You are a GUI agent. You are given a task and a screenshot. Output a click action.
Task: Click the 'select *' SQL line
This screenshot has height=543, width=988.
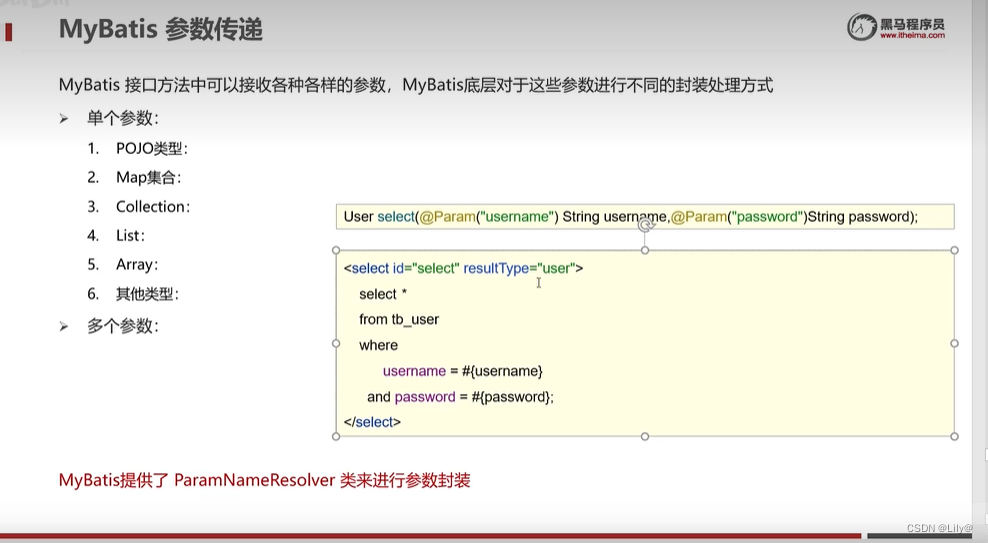(x=383, y=294)
